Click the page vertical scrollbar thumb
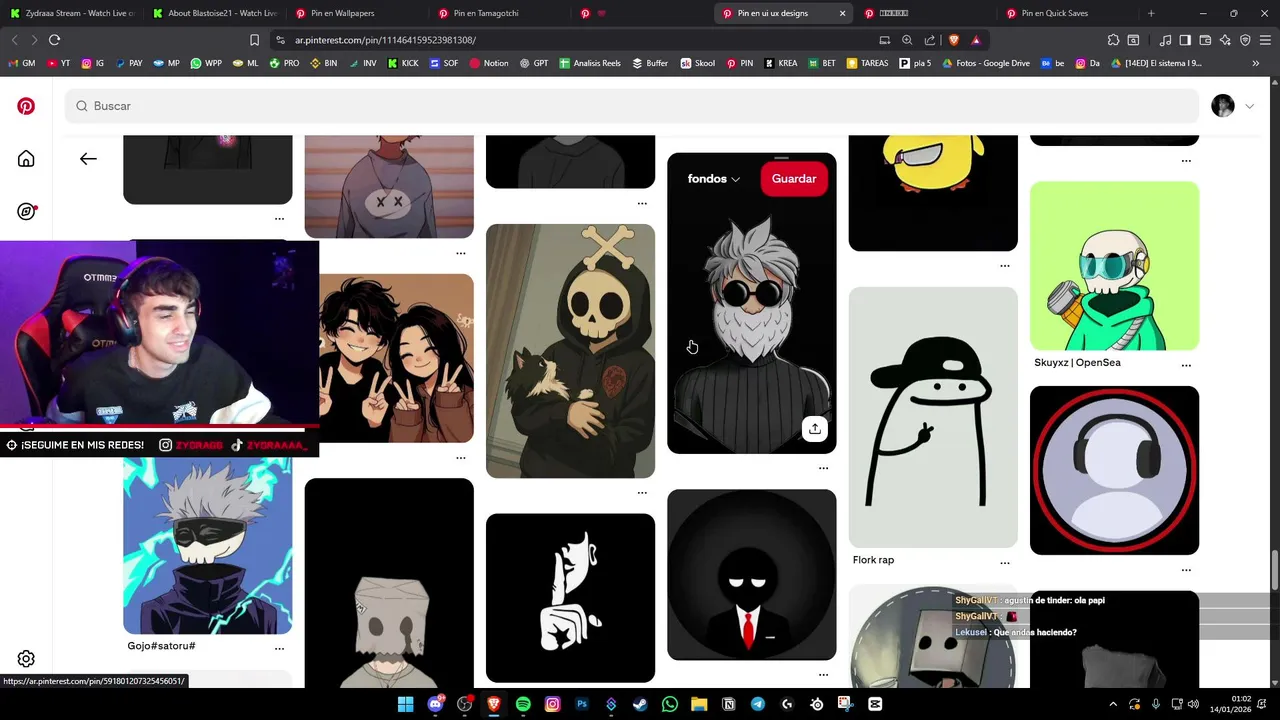 tap(1274, 570)
